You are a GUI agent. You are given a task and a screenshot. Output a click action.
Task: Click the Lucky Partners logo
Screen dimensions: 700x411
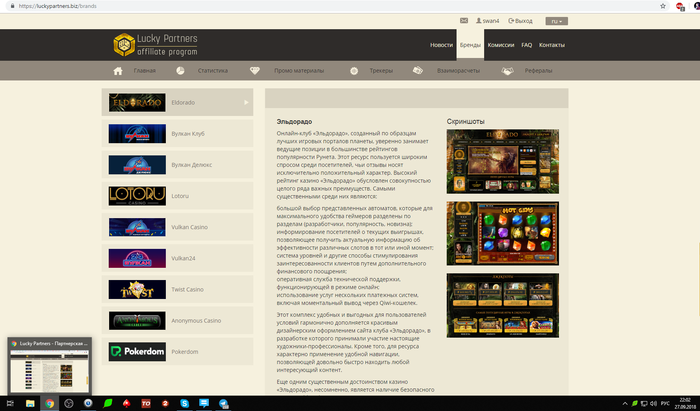155,44
